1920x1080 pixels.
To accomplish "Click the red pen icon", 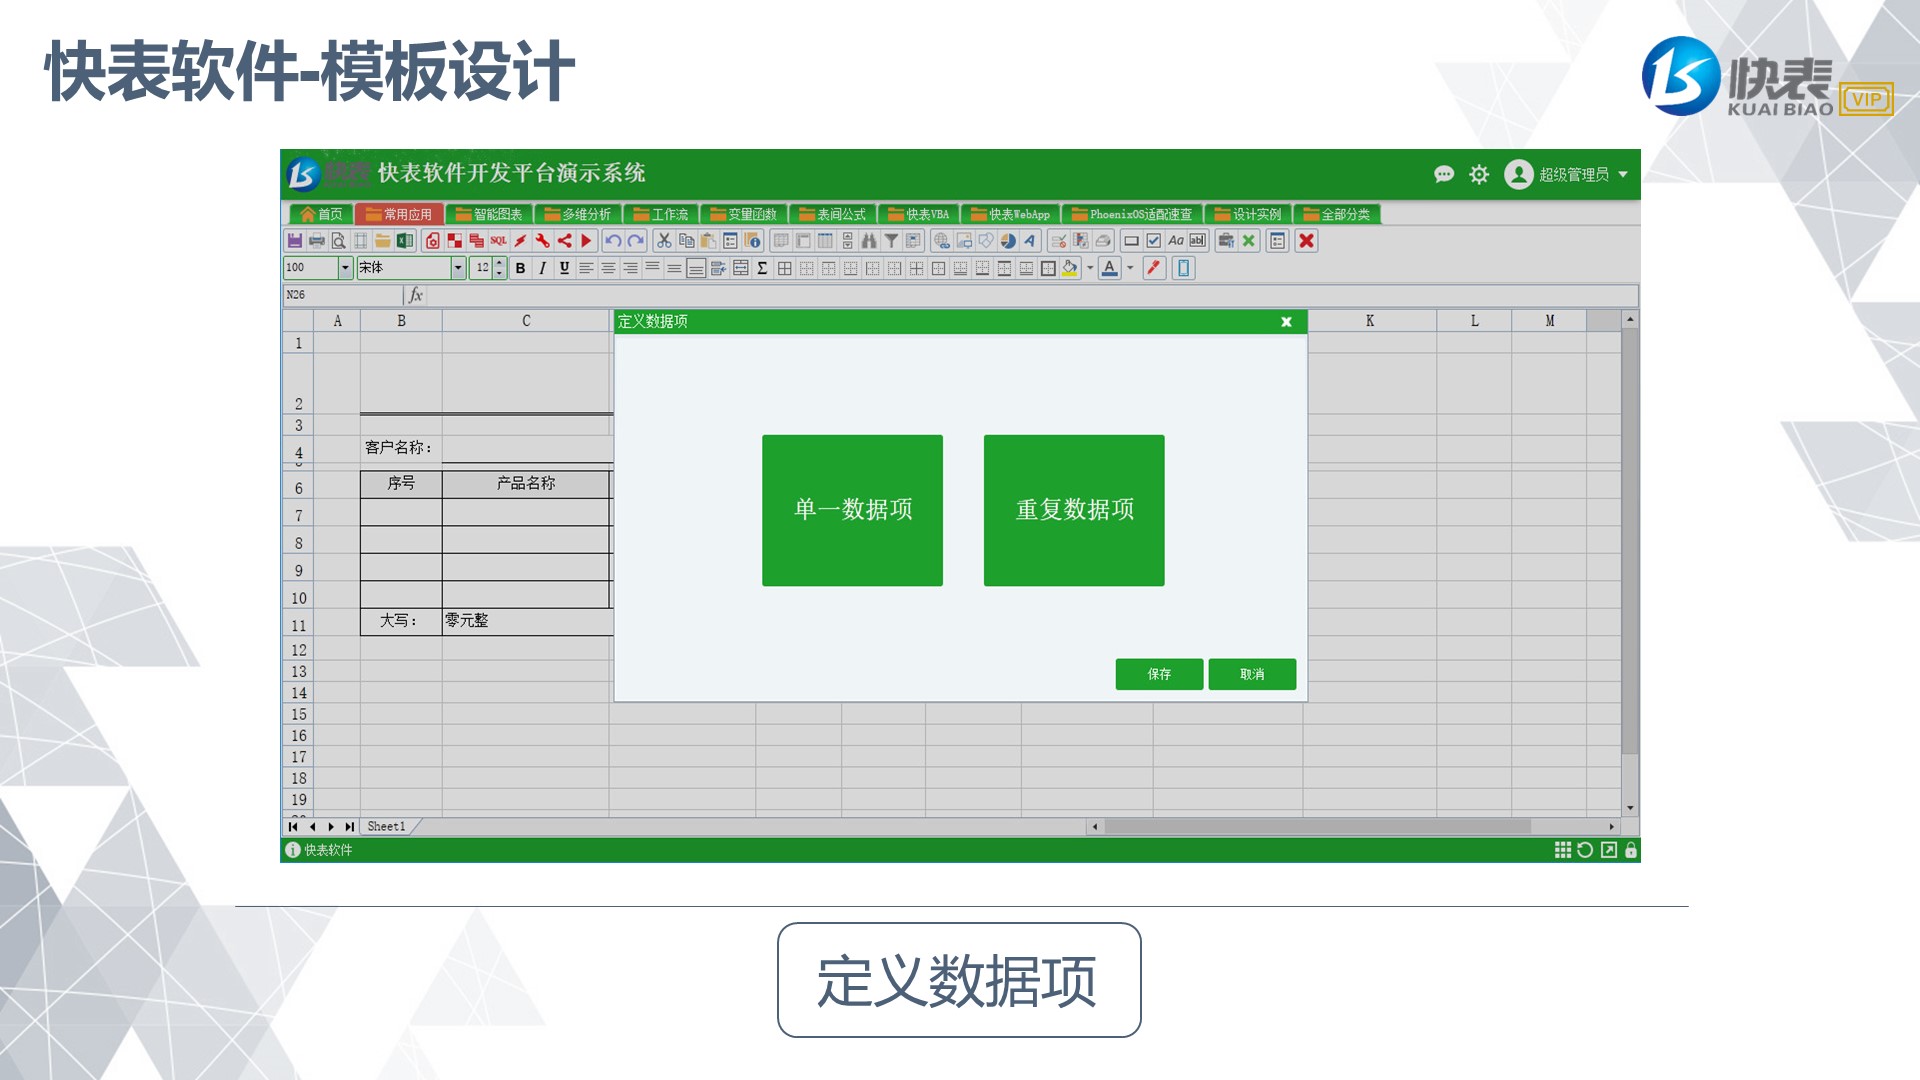I will point(1154,268).
